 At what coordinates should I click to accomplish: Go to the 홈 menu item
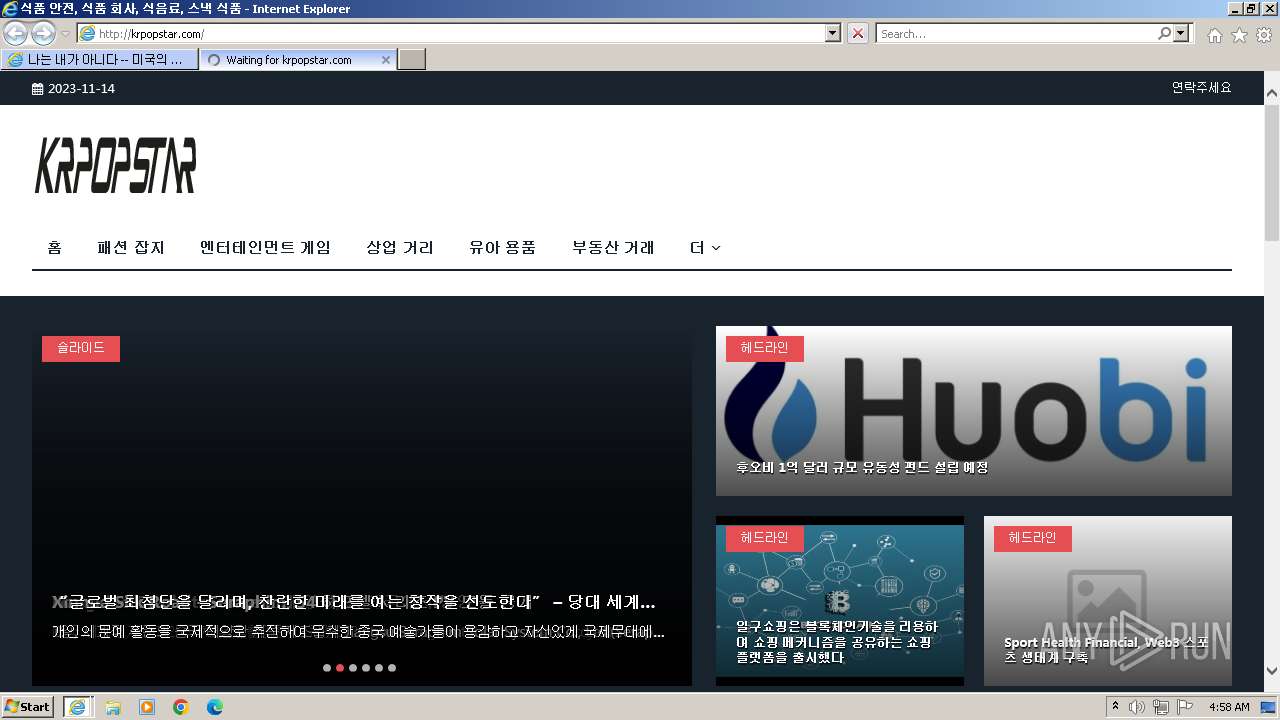pos(54,247)
